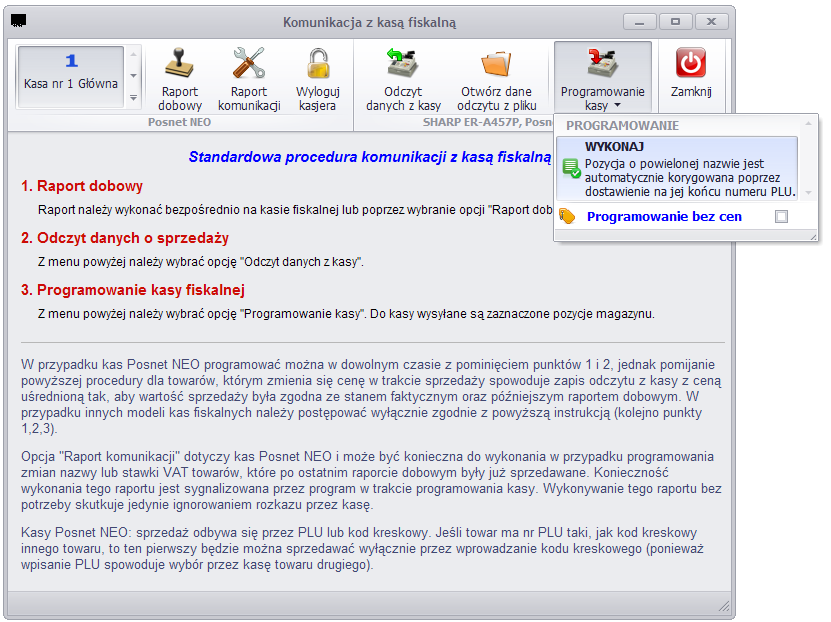
Task: Click the Wyloguj kasjera padlock icon
Action: click(x=318, y=63)
